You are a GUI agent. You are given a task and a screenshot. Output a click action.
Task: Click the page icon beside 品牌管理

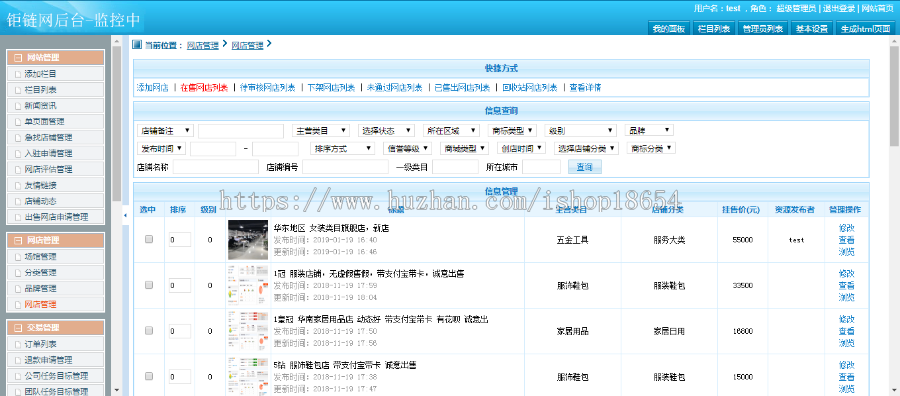18,289
